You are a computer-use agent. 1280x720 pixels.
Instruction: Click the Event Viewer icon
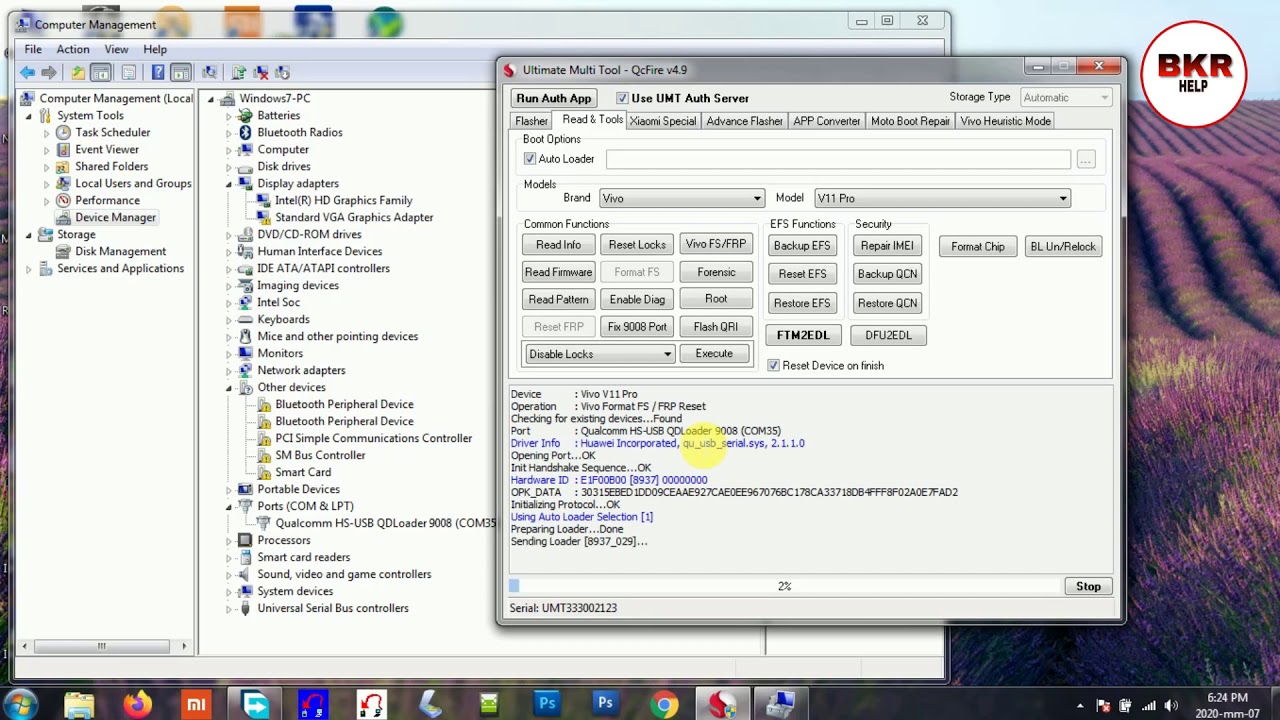[63, 149]
